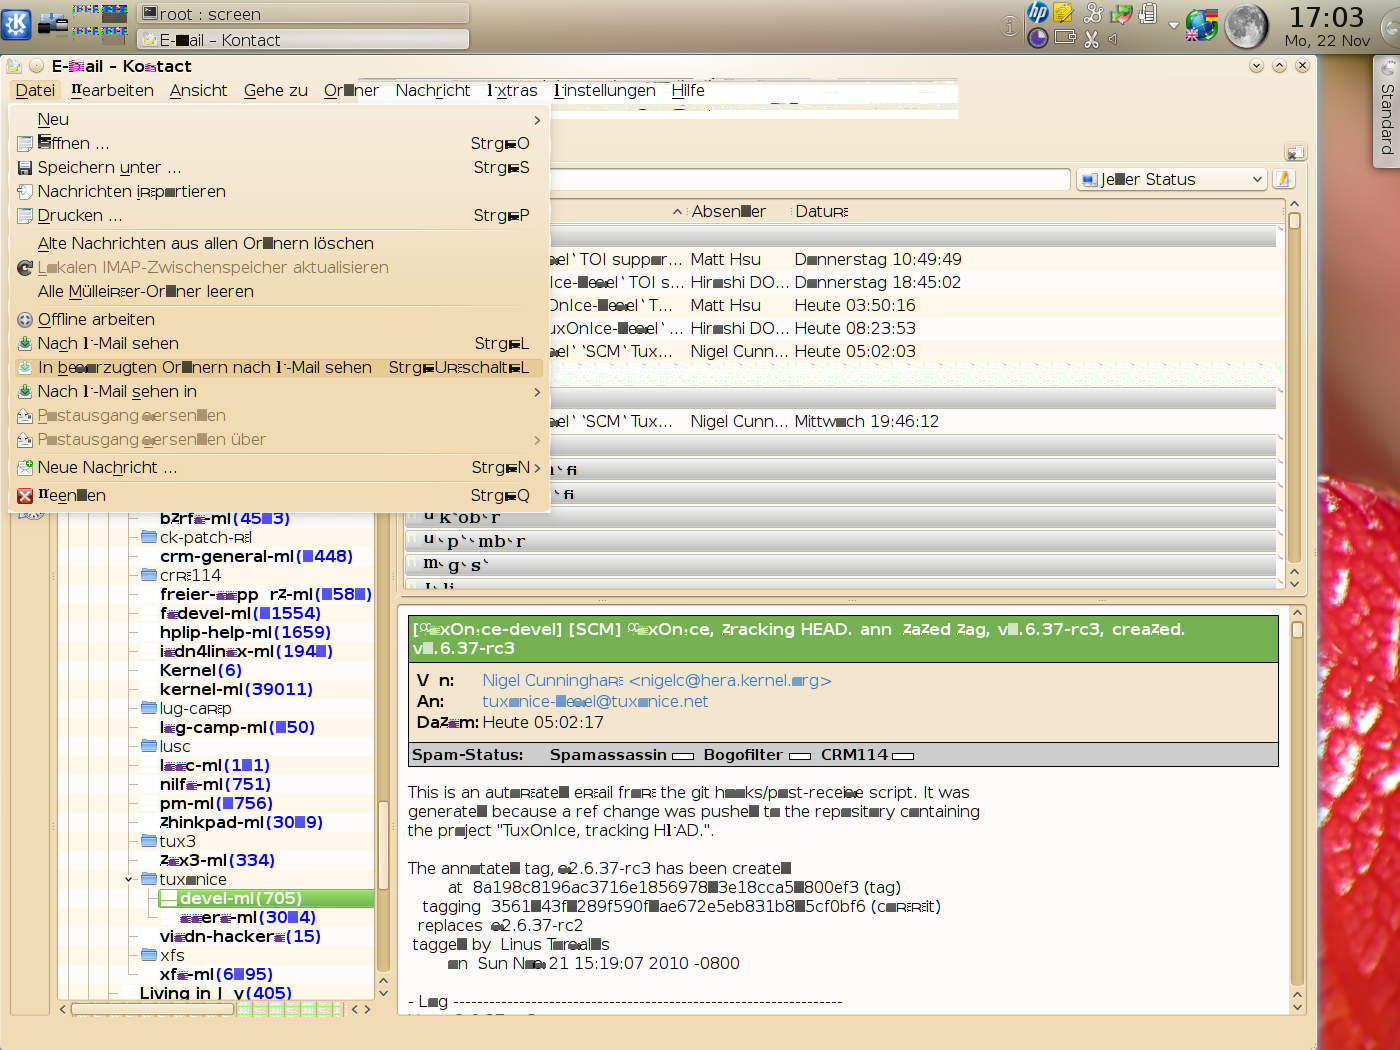The width and height of the screenshot is (1400, 1050).
Task: Click the HP printer tray icon
Action: (1037, 13)
